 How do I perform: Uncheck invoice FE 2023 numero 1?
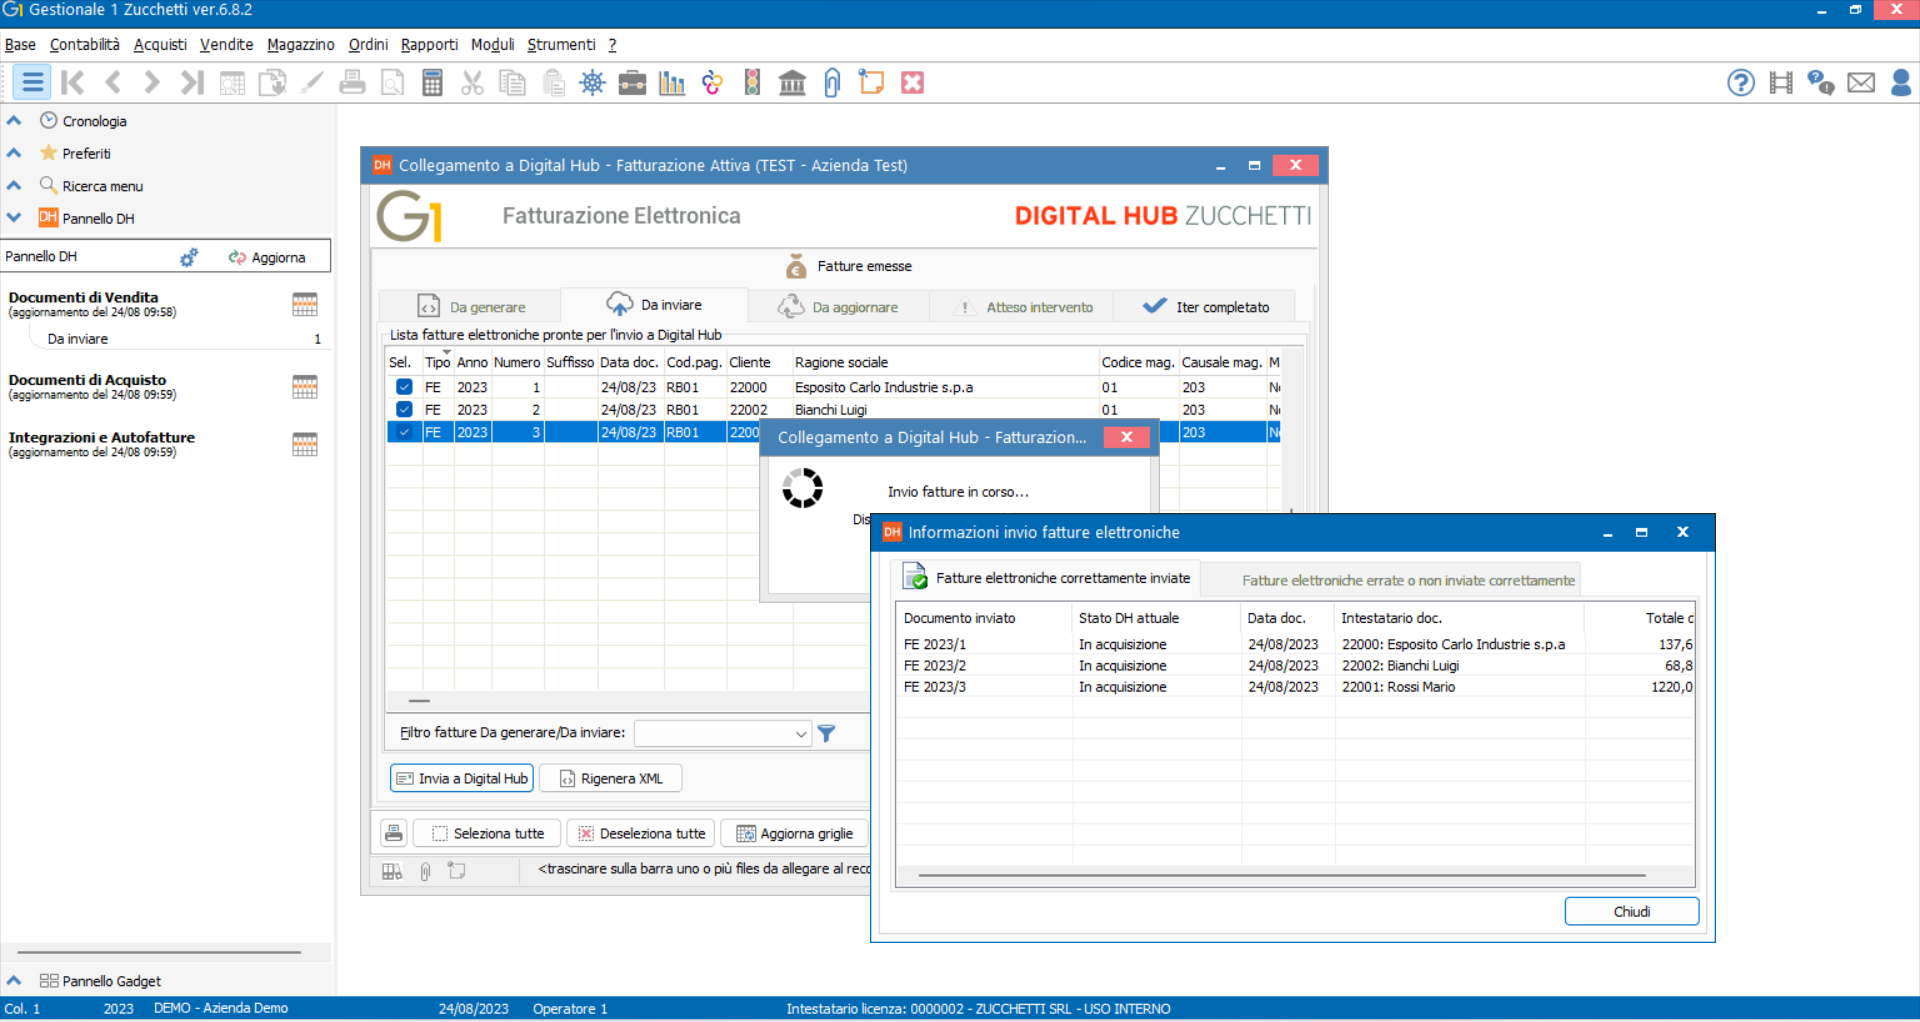coord(403,387)
